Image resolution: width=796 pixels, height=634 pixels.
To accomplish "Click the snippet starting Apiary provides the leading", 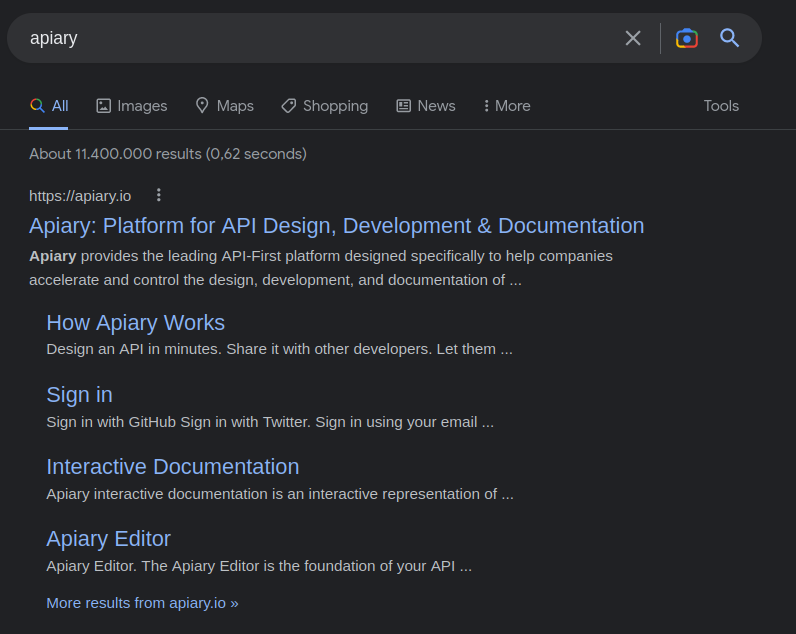I will tap(321, 268).
